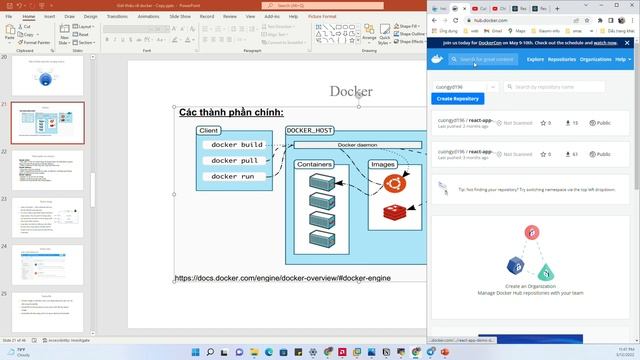The image size is (640, 360).
Task: Go to Repositories in Docker Hub nav
Action: pyautogui.click(x=562, y=59)
